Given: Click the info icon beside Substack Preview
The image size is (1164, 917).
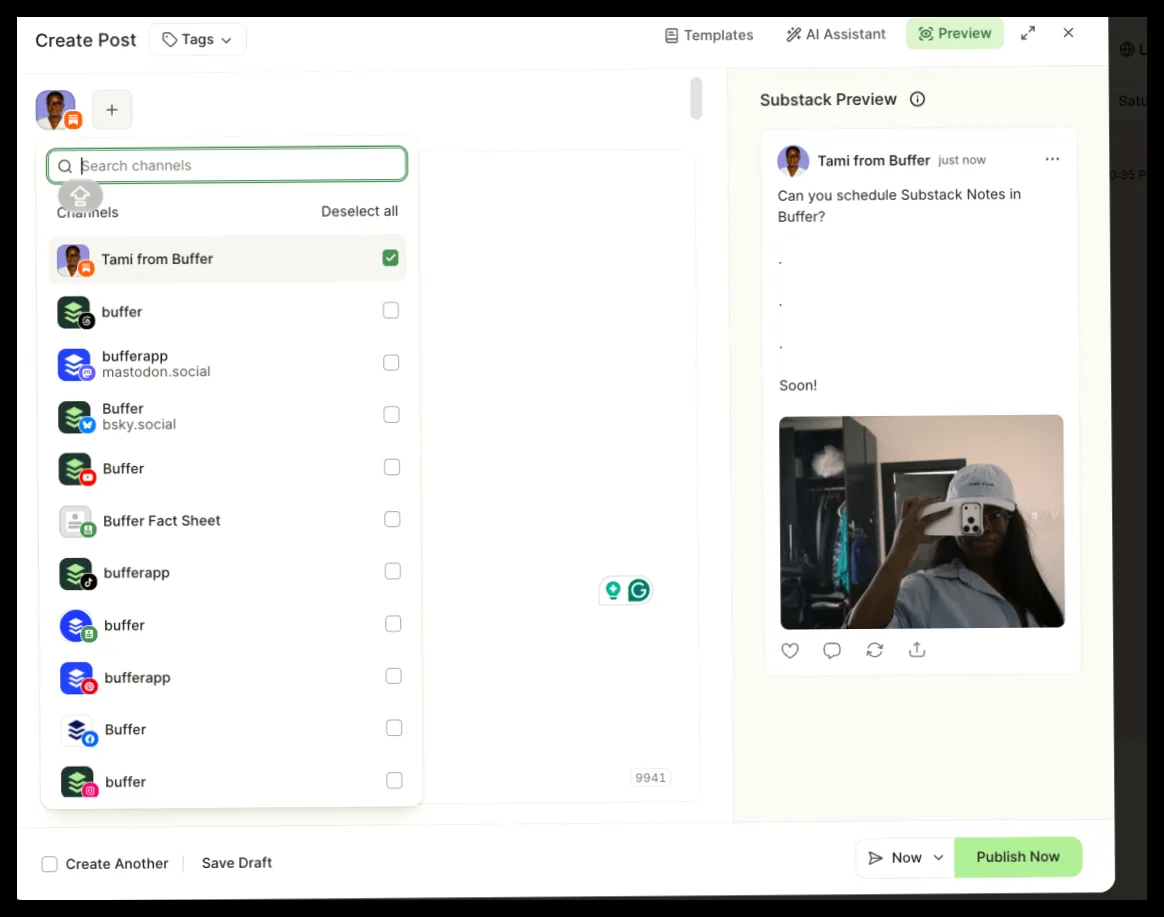Looking at the screenshot, I should coord(918,99).
